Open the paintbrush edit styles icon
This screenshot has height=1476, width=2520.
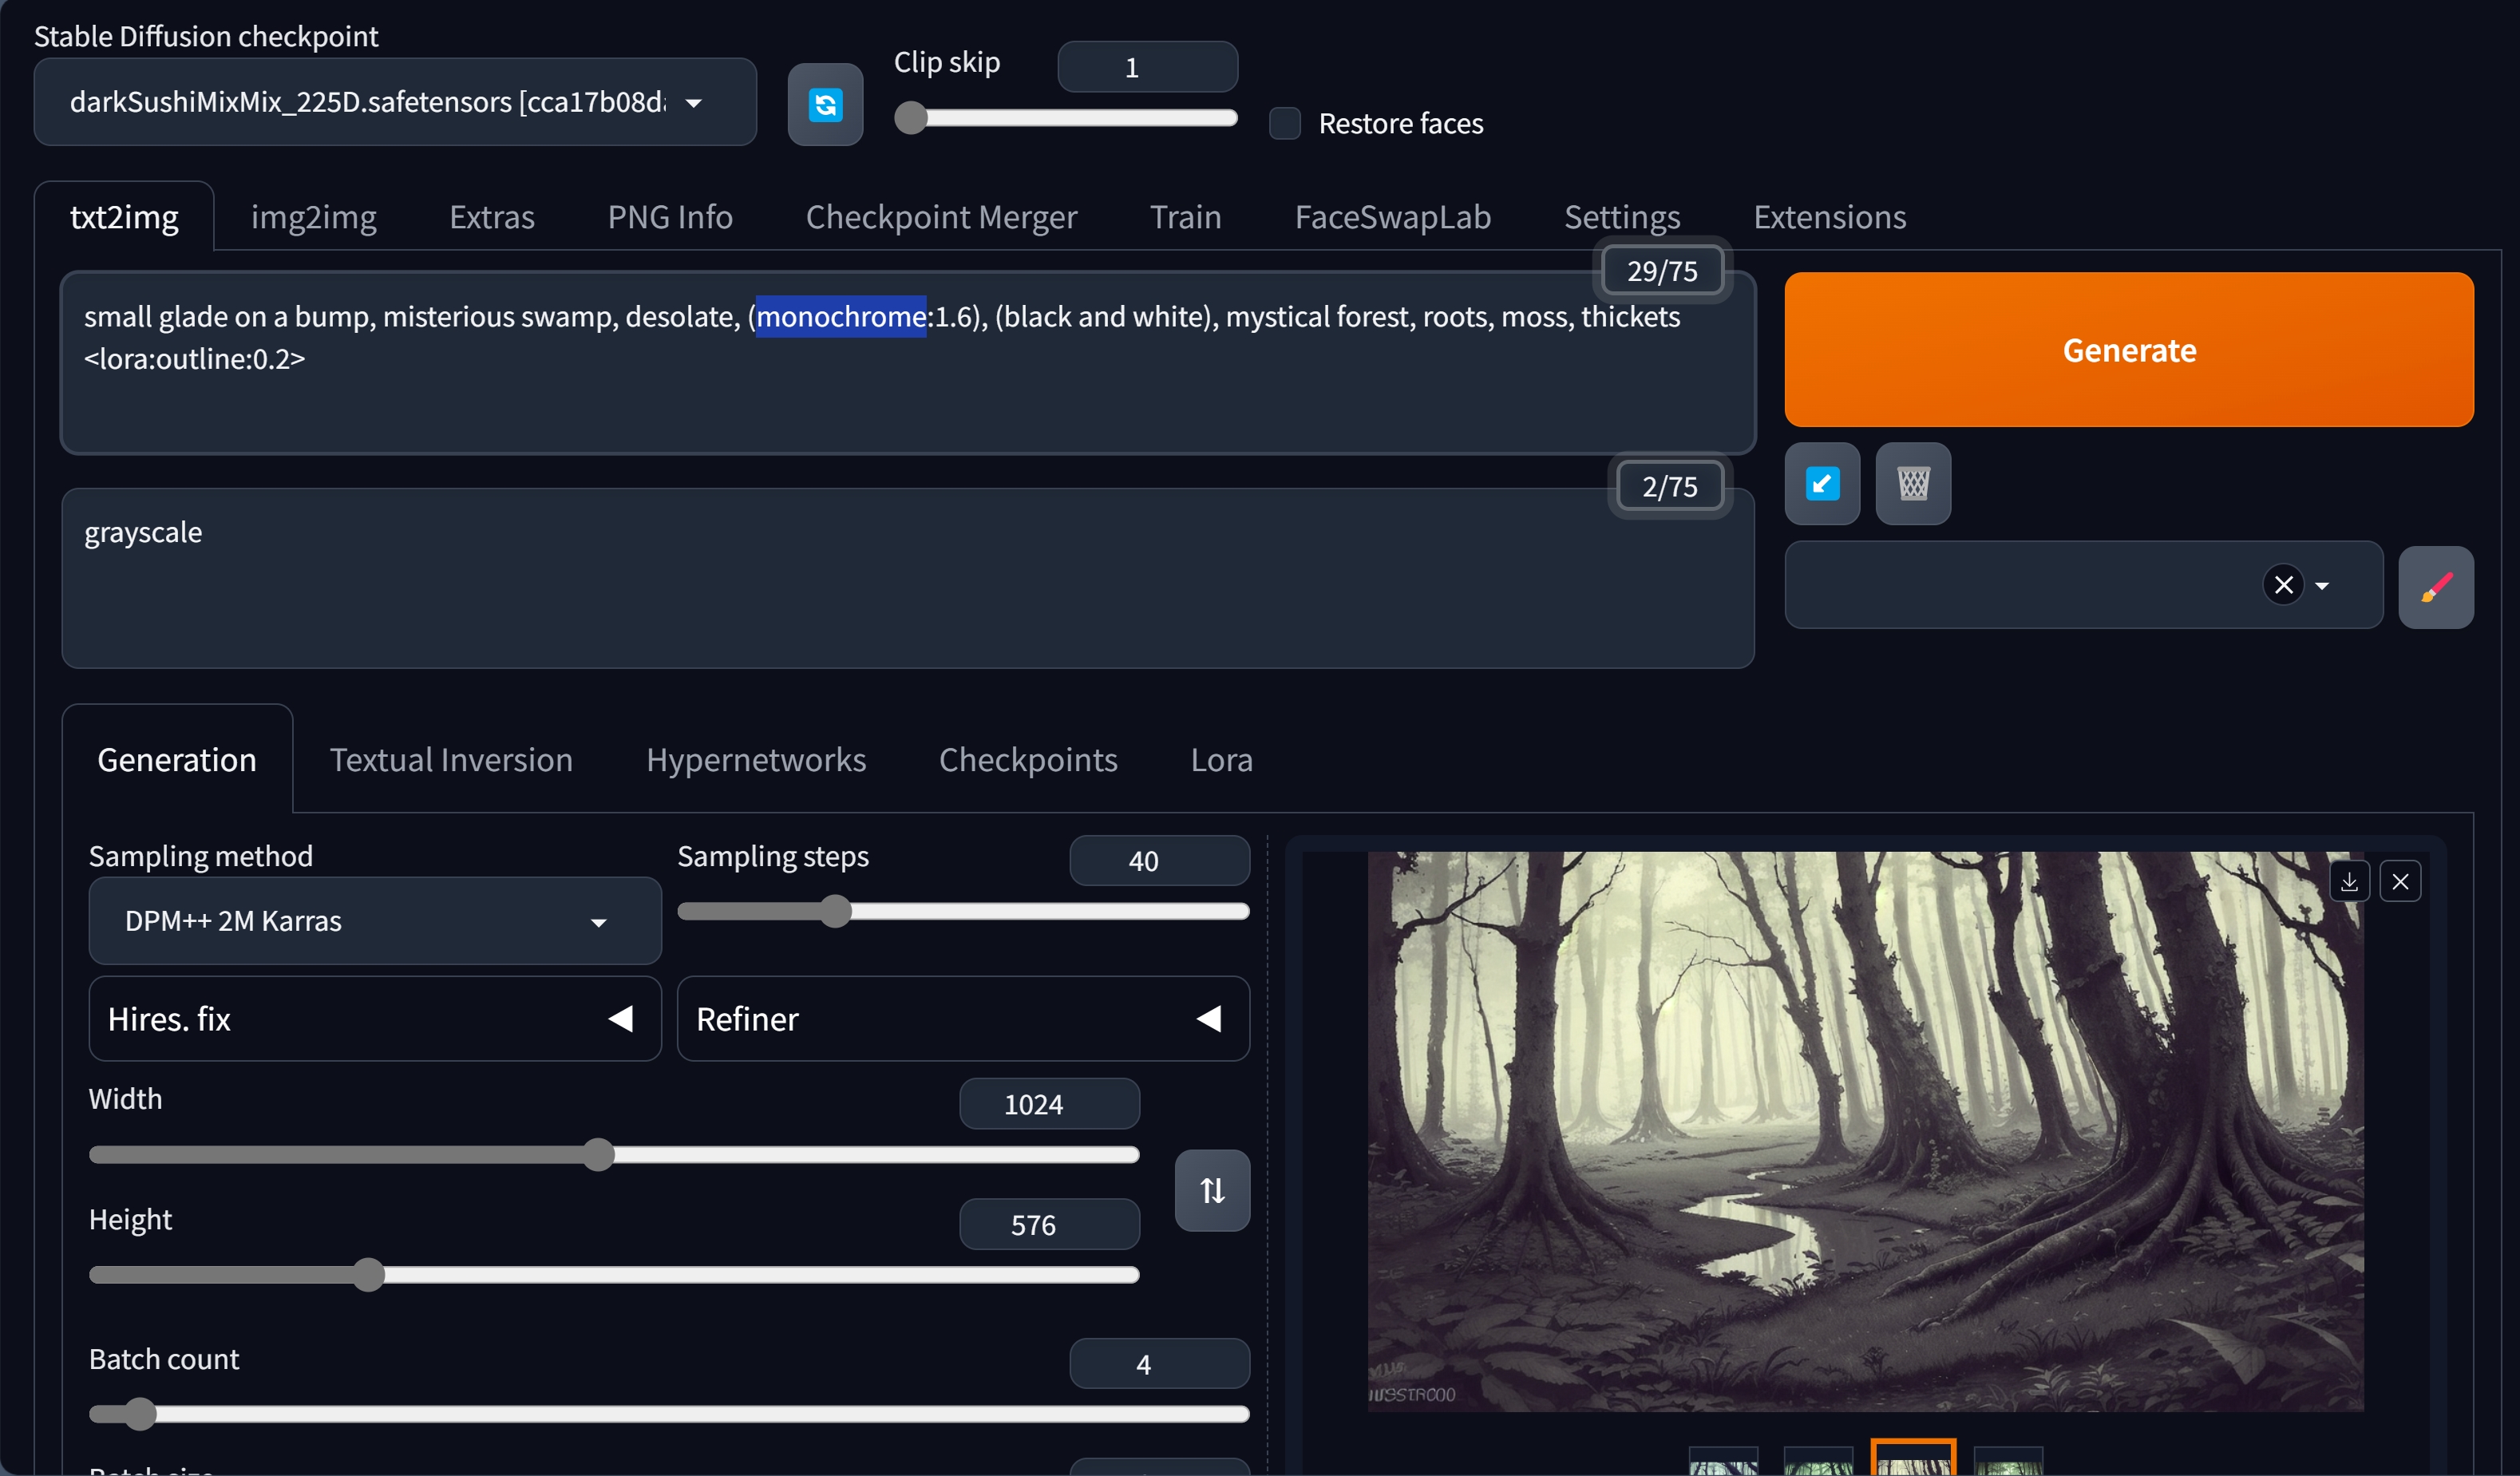click(2436, 587)
